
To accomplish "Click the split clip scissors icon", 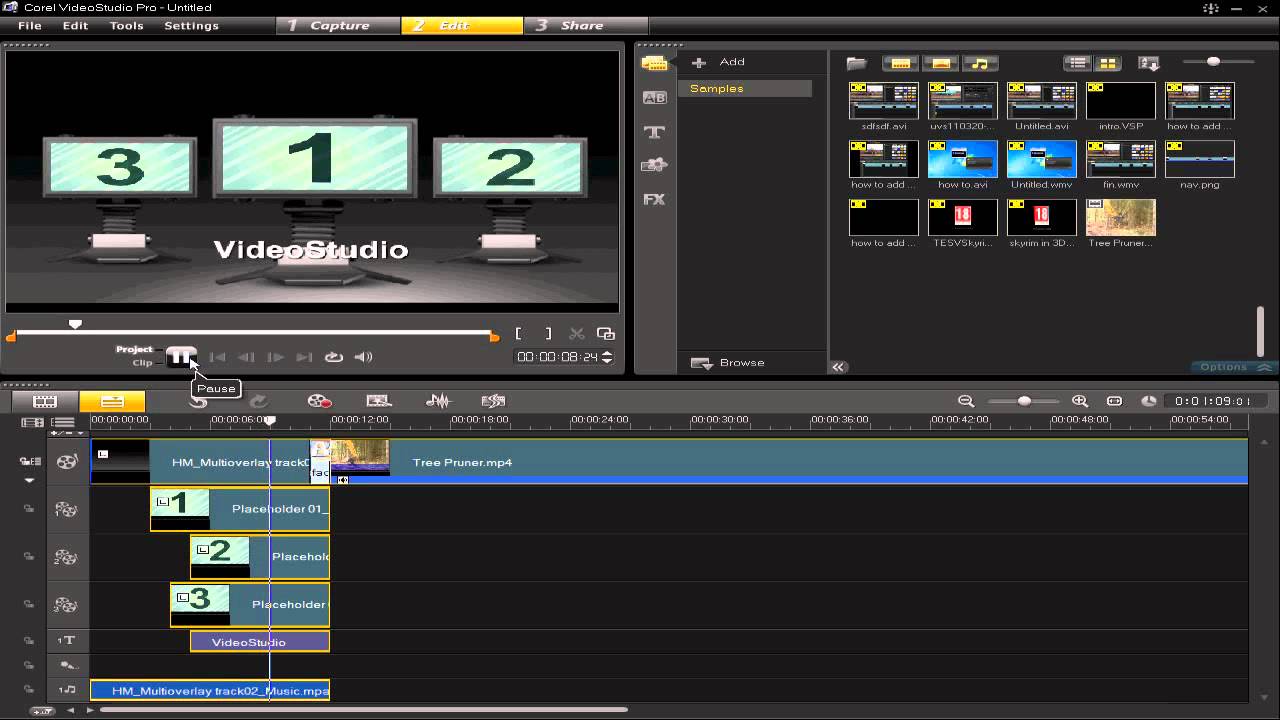I will coord(577,334).
